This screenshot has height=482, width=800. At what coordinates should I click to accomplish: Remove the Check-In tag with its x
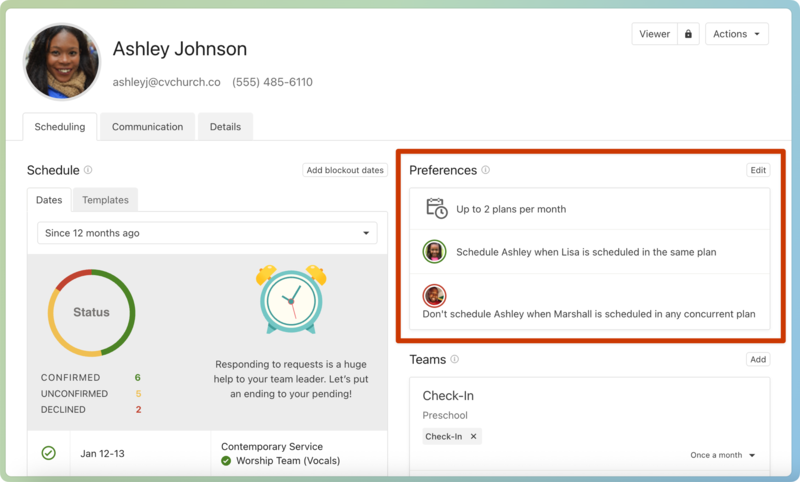(x=474, y=436)
